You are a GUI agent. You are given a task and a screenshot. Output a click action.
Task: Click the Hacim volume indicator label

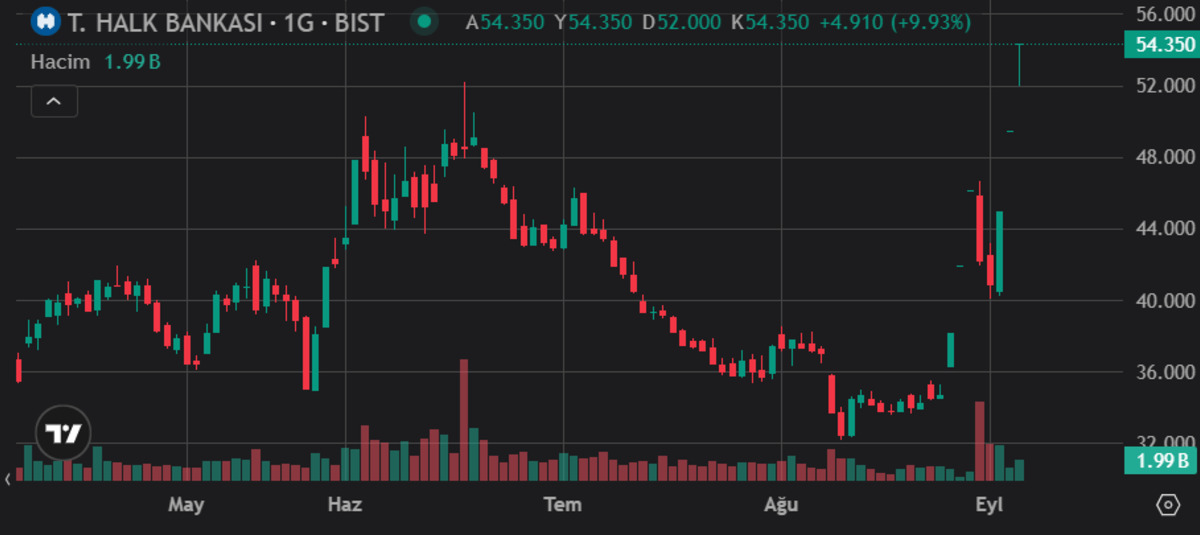click(60, 62)
